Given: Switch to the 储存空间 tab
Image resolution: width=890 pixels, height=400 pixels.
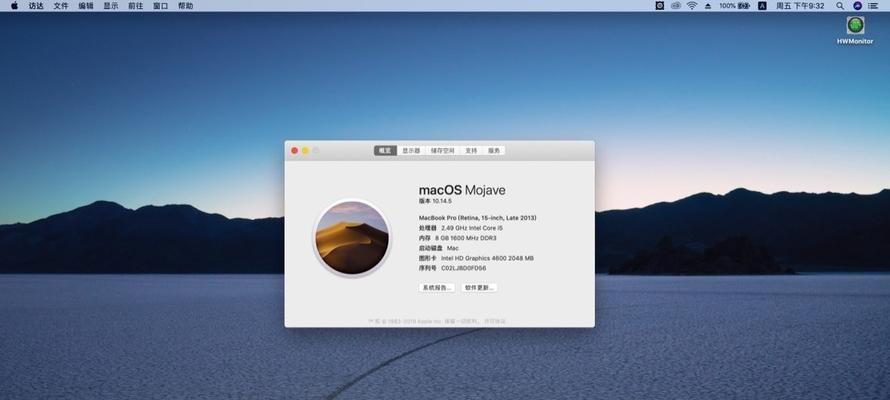Looking at the screenshot, I should [x=443, y=150].
